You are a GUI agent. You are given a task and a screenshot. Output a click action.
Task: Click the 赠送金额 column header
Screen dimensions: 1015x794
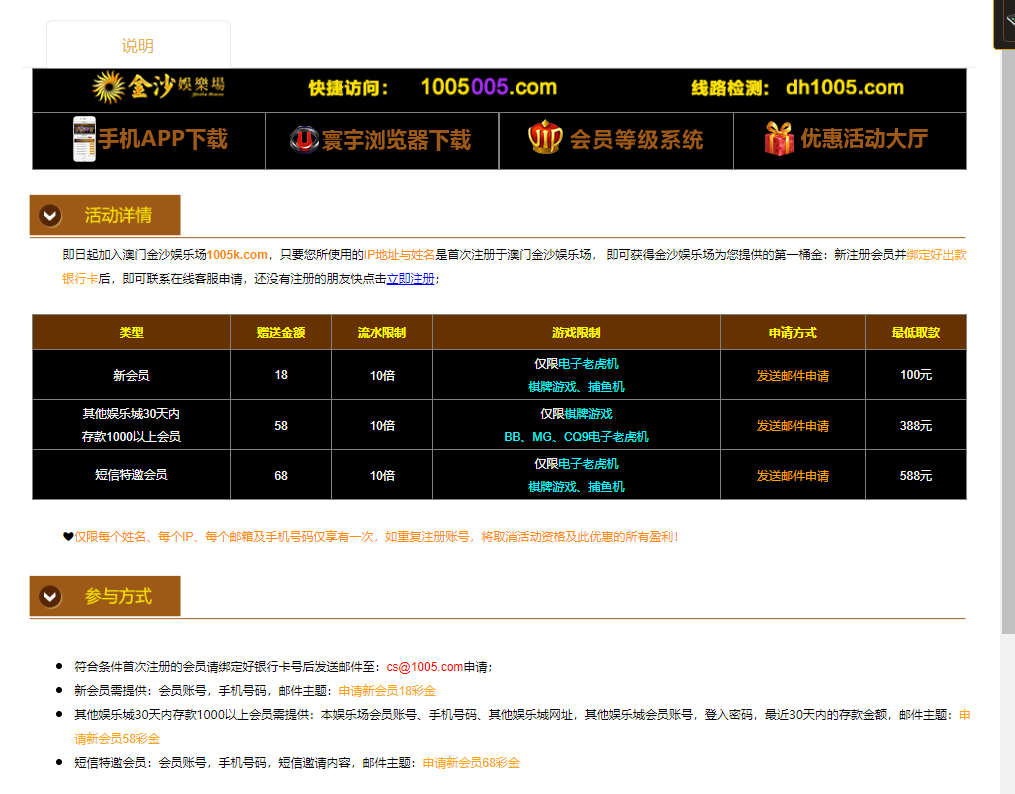pyautogui.click(x=281, y=333)
